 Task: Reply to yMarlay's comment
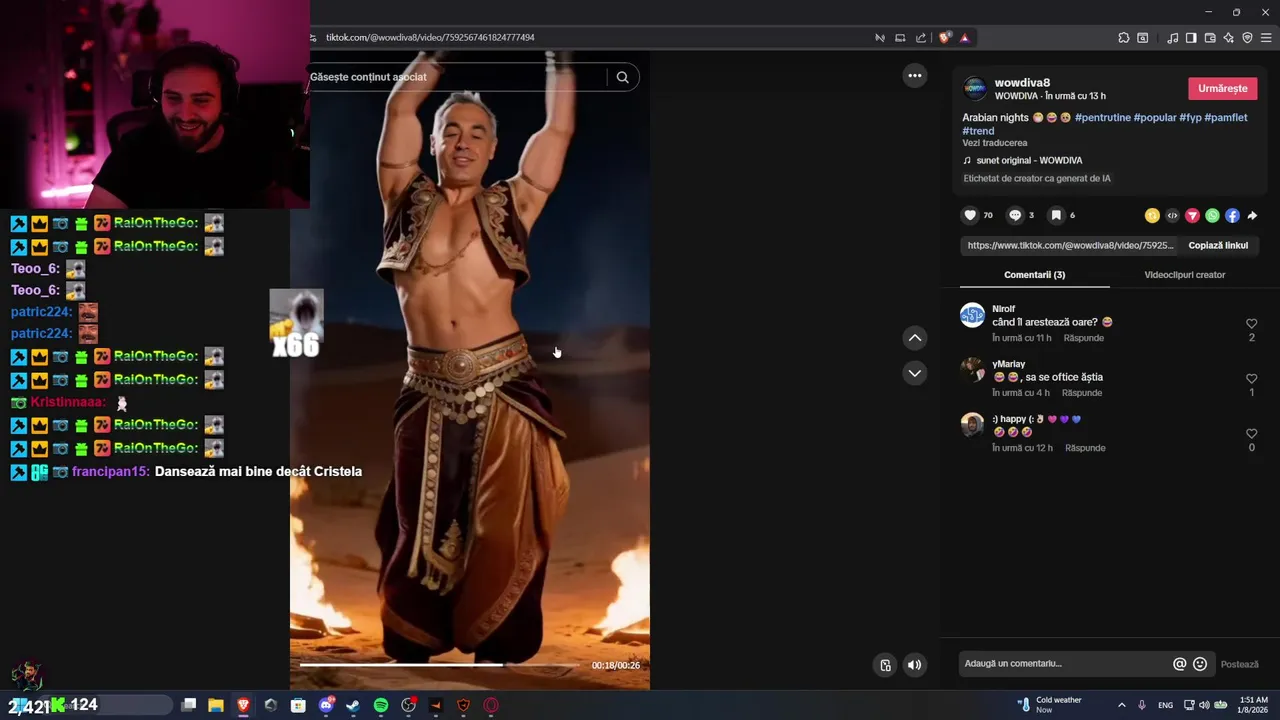pyautogui.click(x=1082, y=393)
